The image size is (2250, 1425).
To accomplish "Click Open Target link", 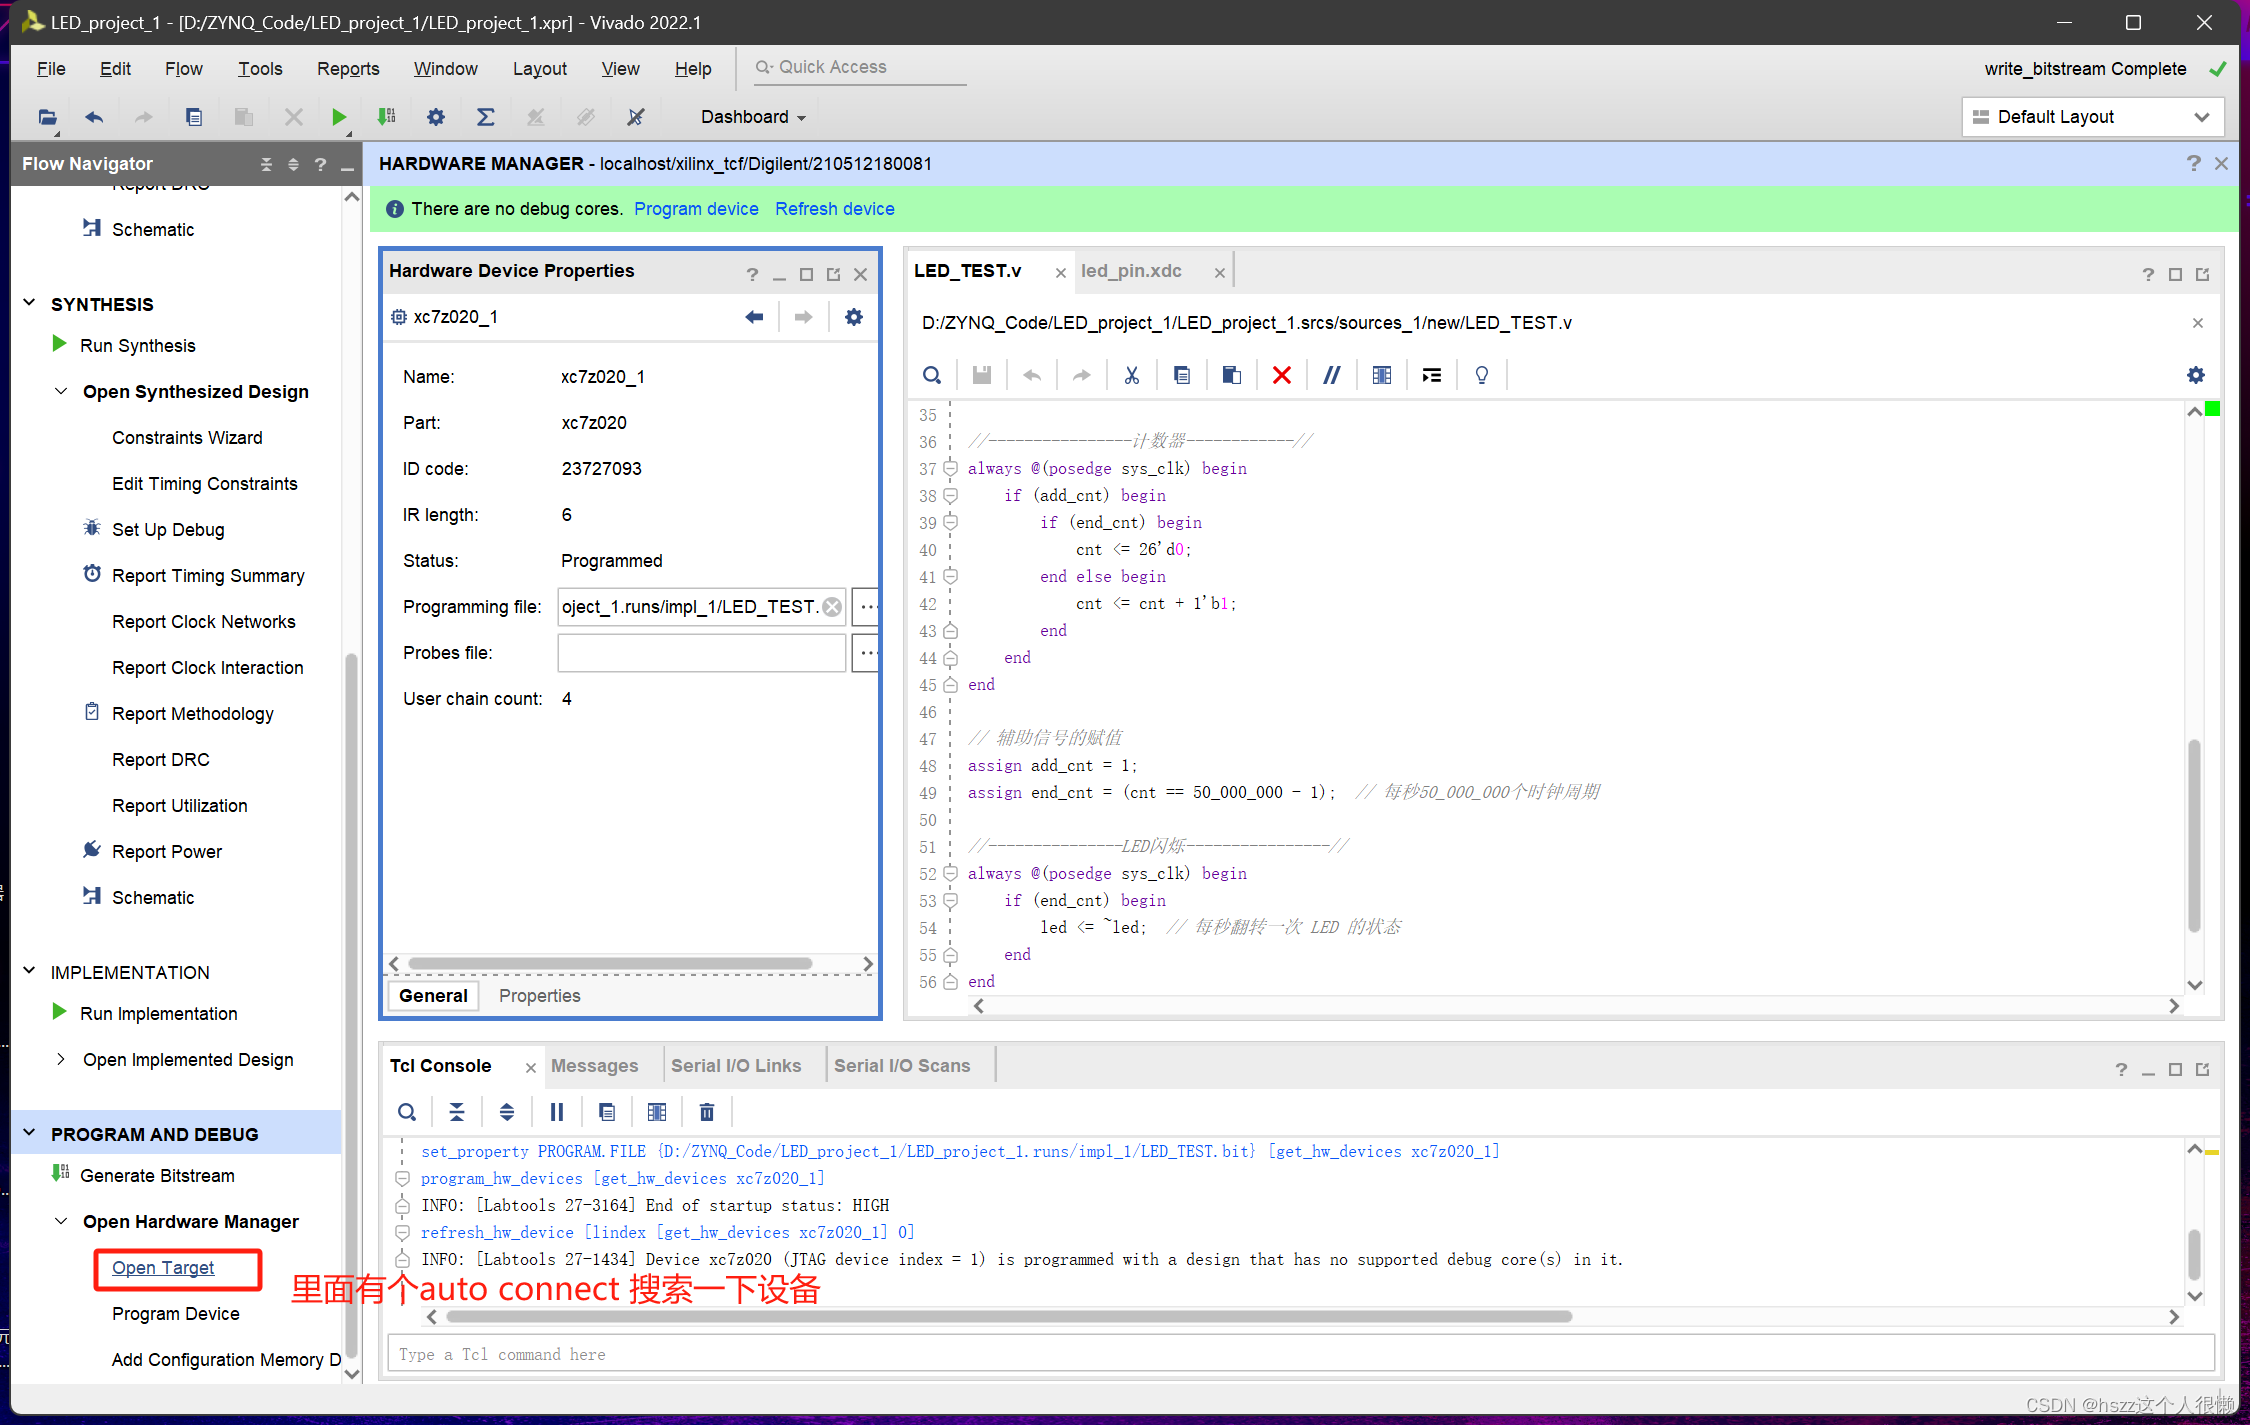I will [x=163, y=1267].
